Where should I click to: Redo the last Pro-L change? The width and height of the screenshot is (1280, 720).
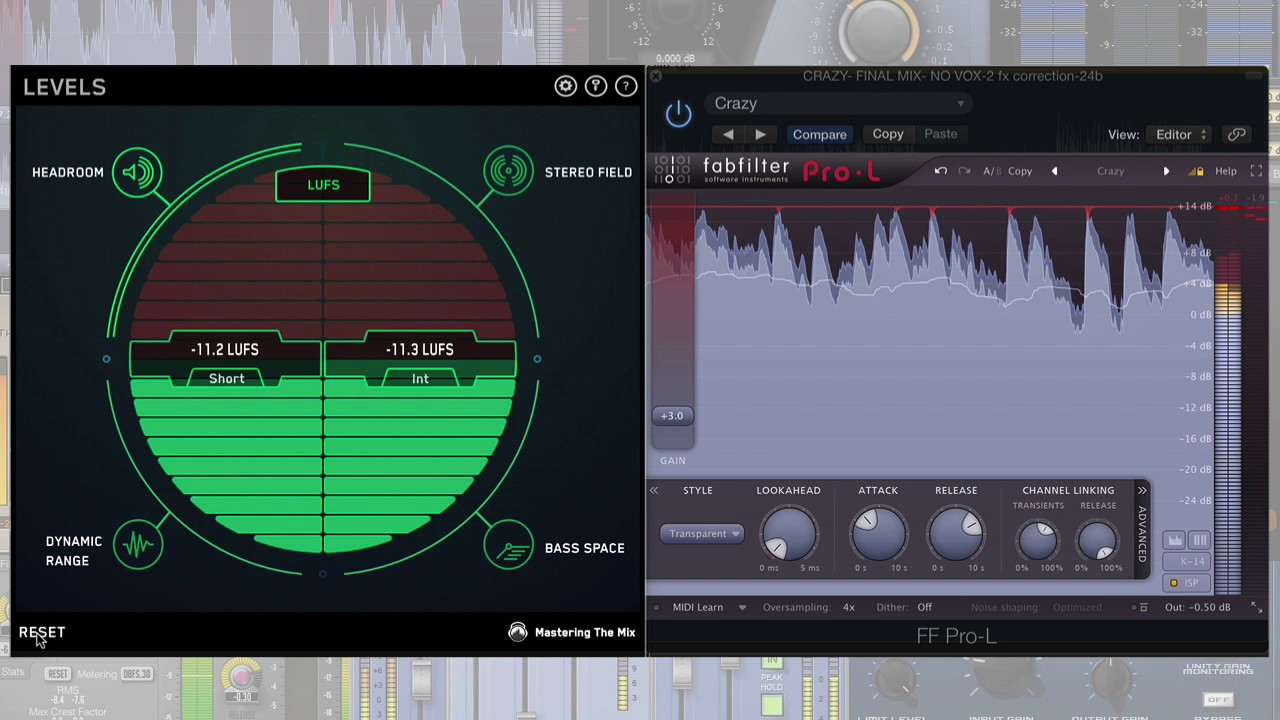click(x=964, y=171)
